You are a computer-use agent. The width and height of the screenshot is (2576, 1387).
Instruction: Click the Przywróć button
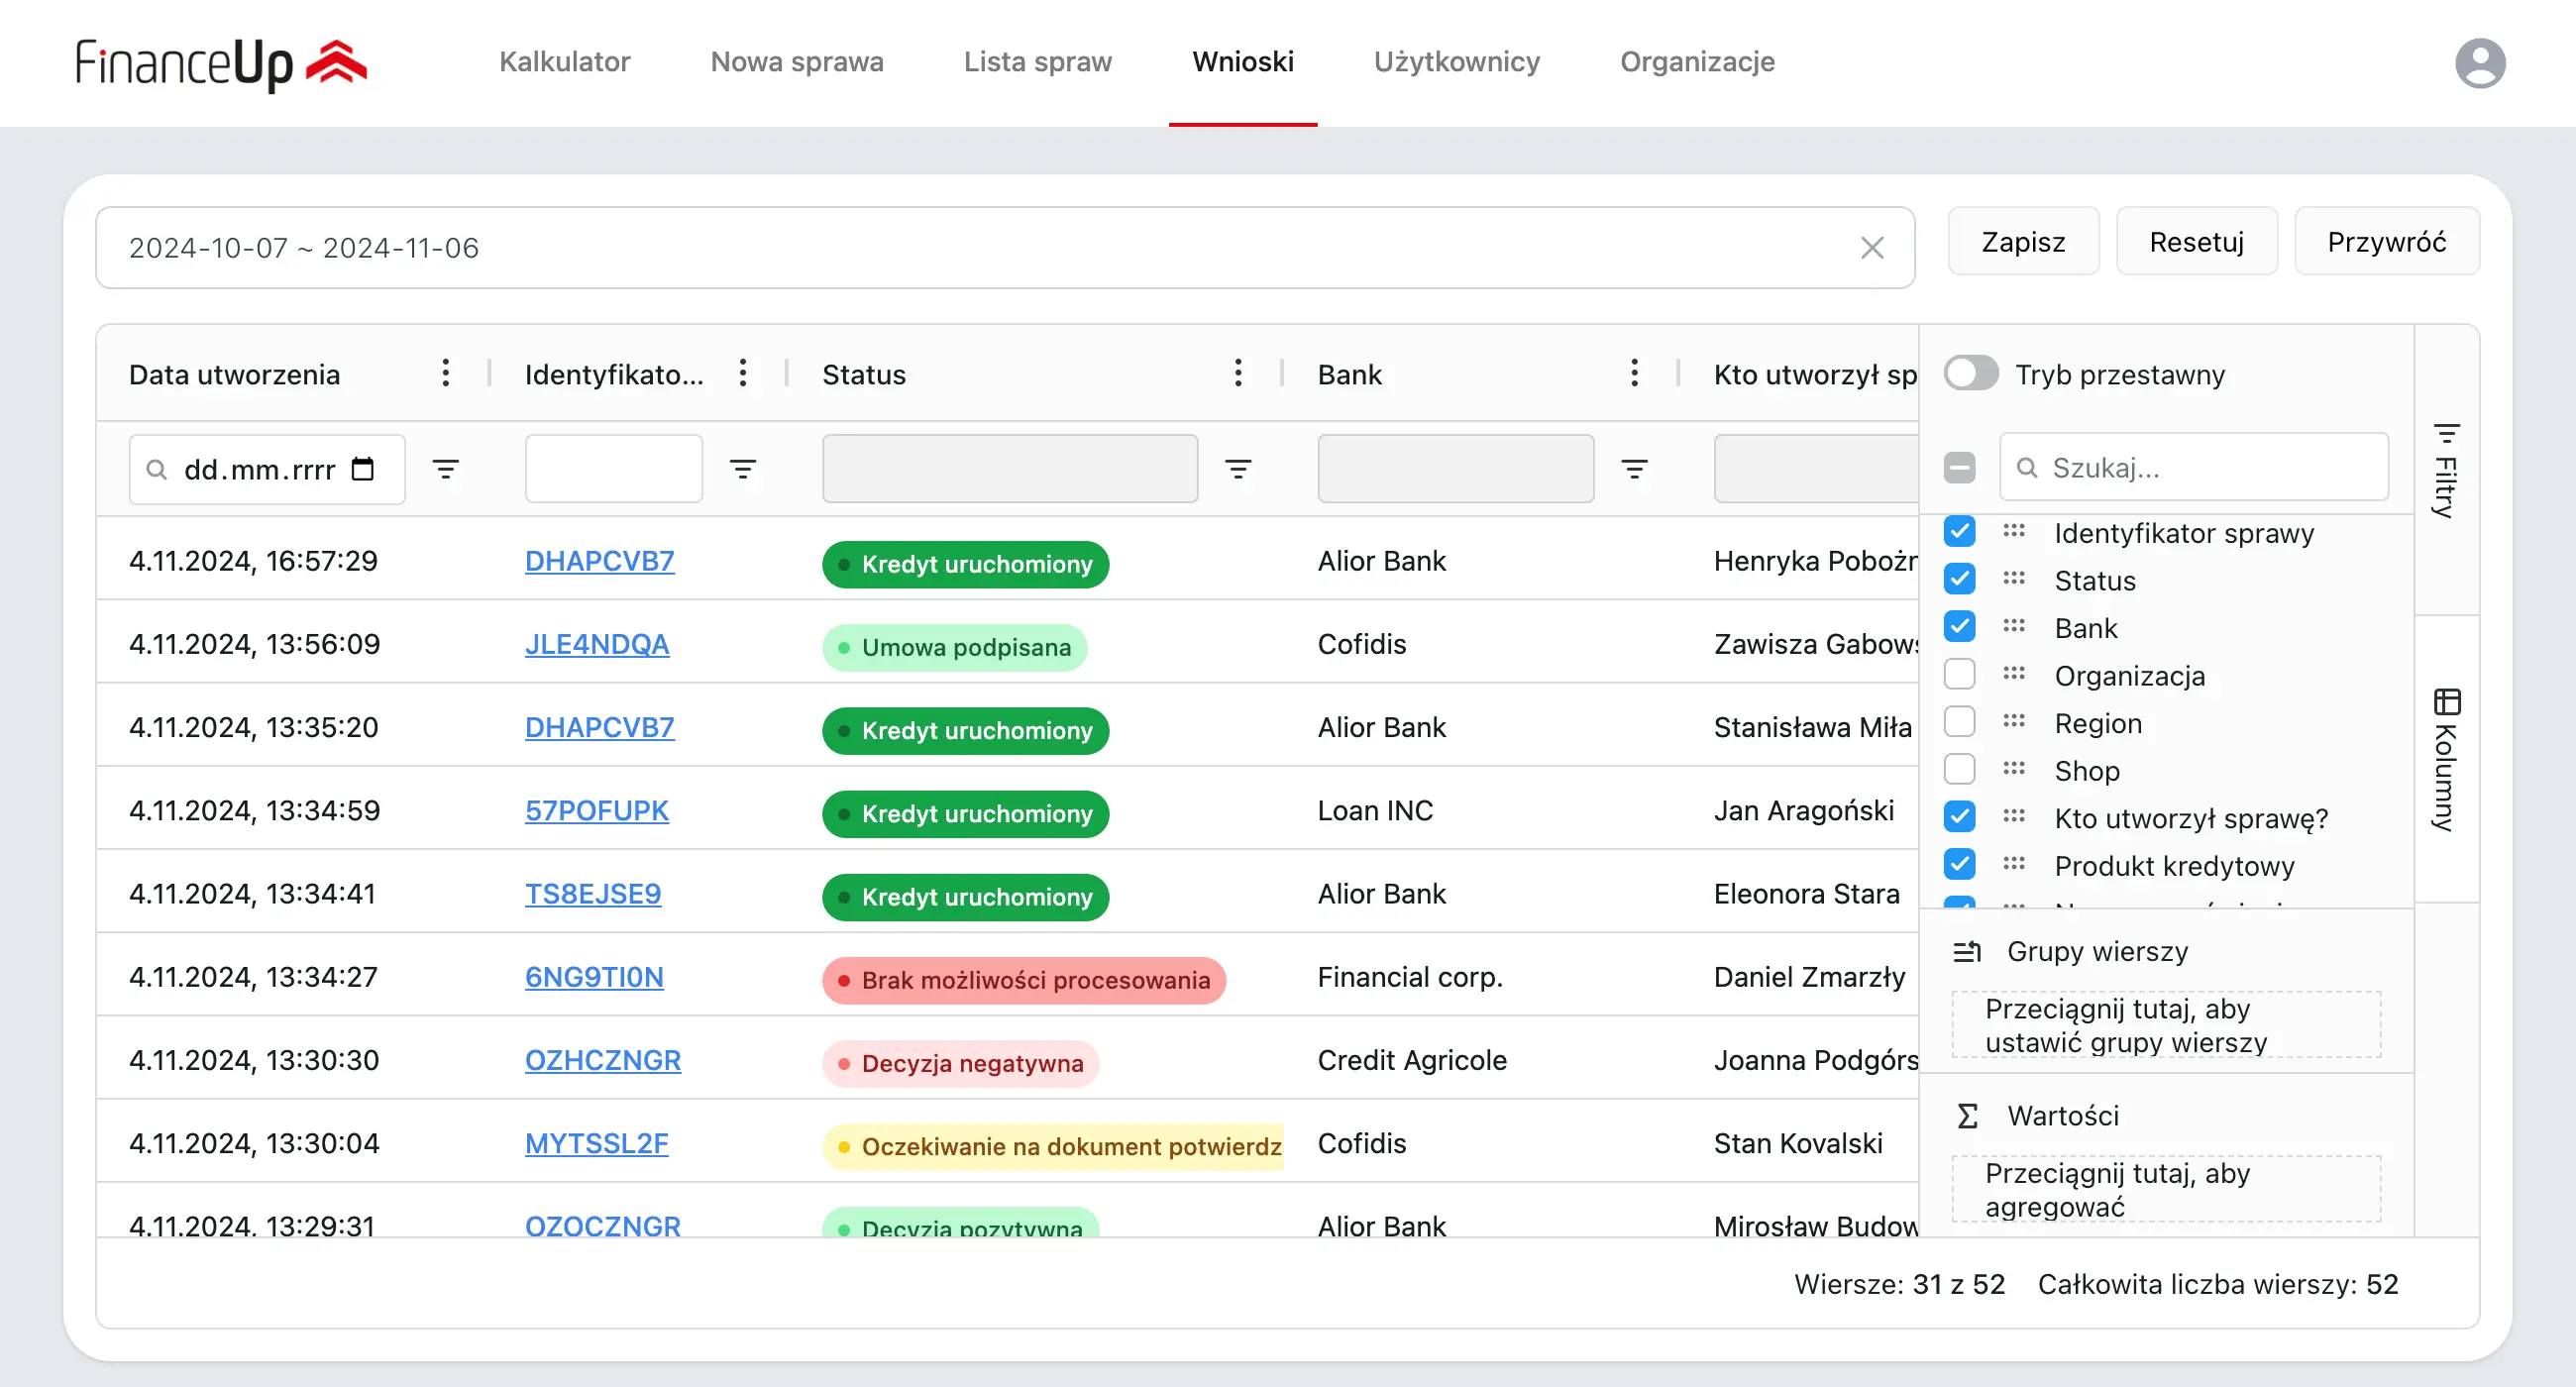pos(2386,242)
